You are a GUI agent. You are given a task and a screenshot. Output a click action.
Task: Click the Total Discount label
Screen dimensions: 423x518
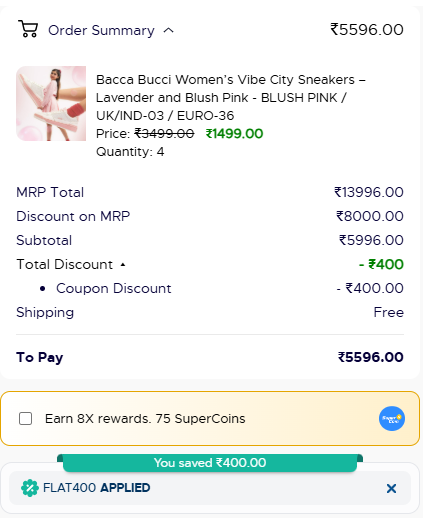[65, 264]
